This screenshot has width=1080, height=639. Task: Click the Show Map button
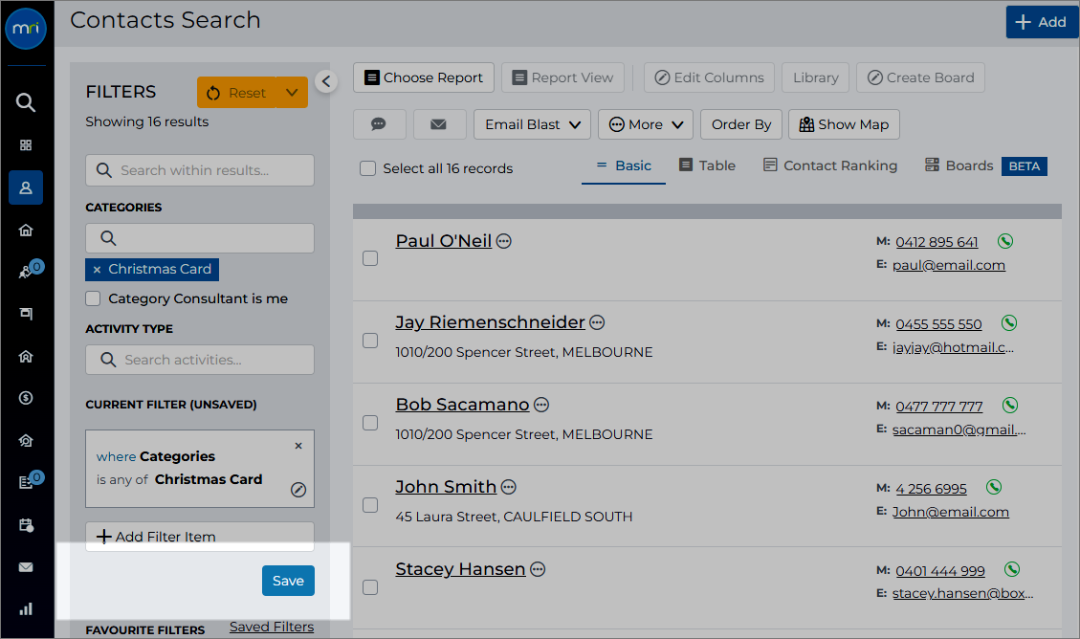tap(844, 125)
